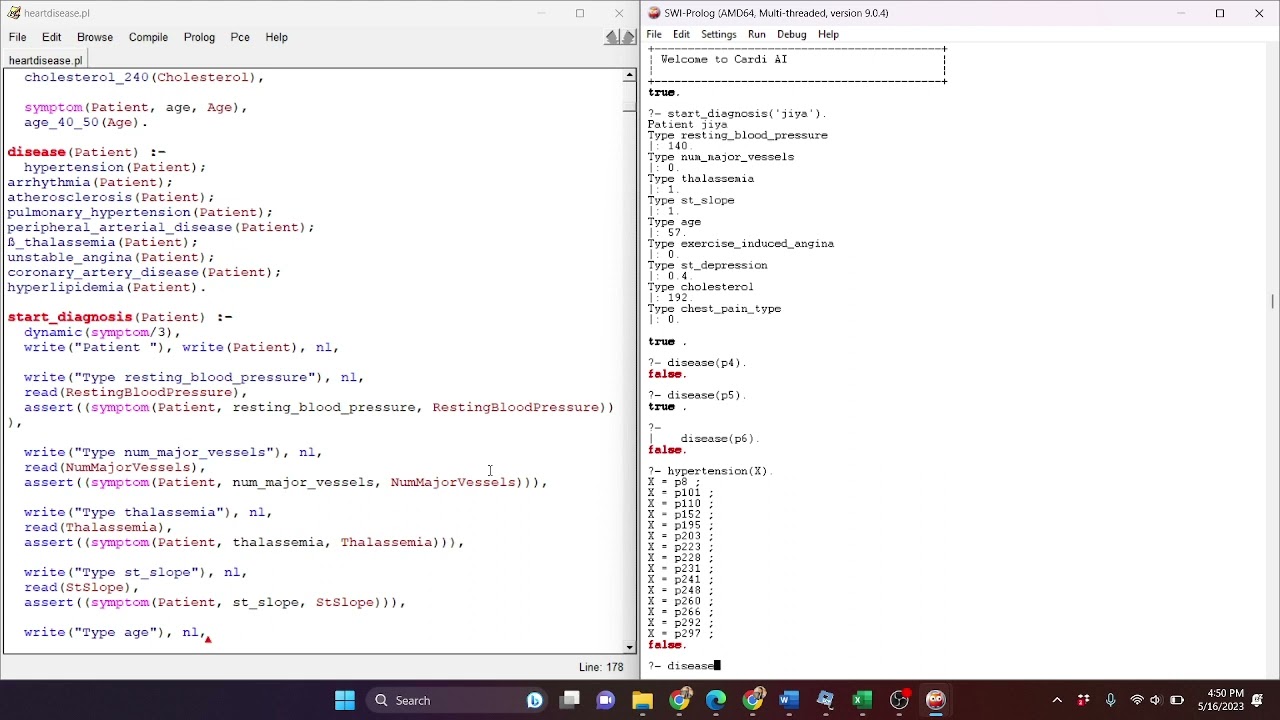
Task: Click 'peripheral_arterial_disease(Patient);' line in editor
Action: click(161, 227)
